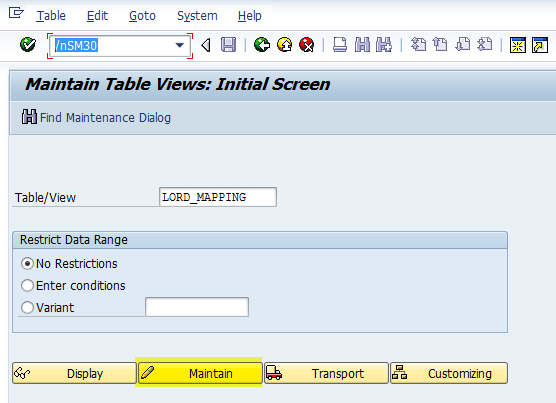Image resolution: width=556 pixels, height=403 pixels.
Task: Click the Print icon in toolbar
Action: tap(340, 45)
